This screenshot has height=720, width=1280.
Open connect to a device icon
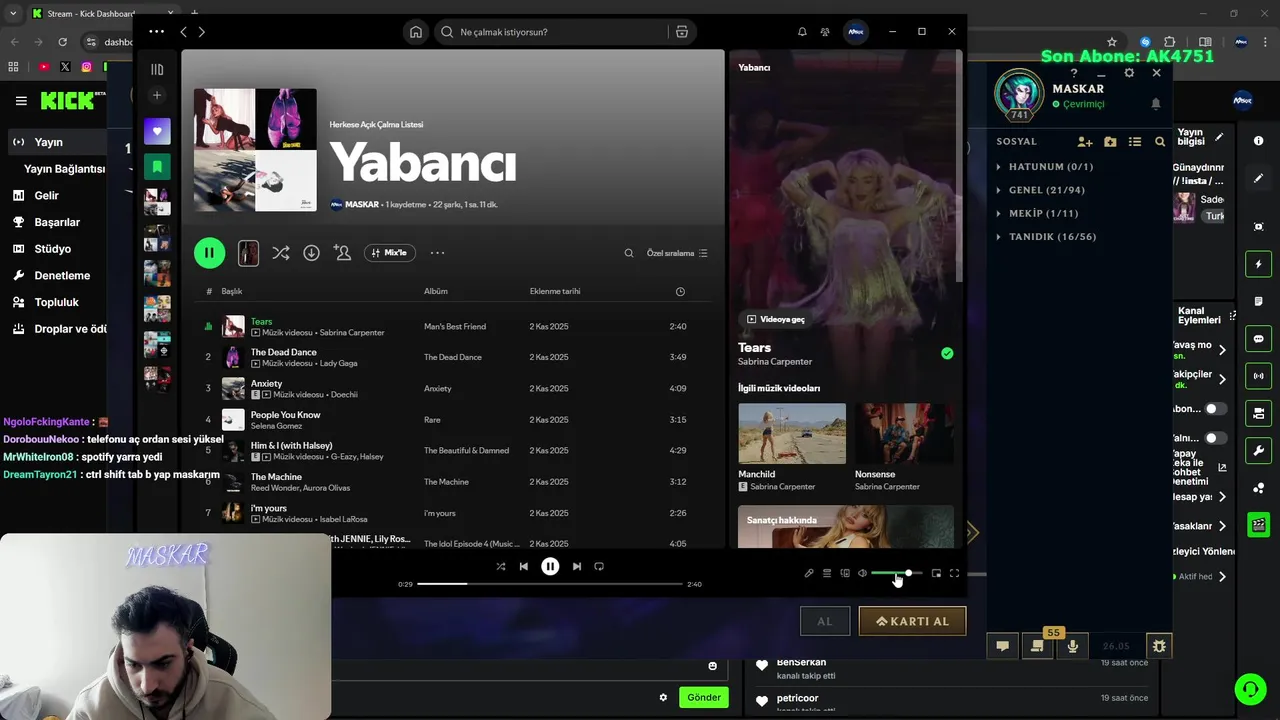[845, 573]
